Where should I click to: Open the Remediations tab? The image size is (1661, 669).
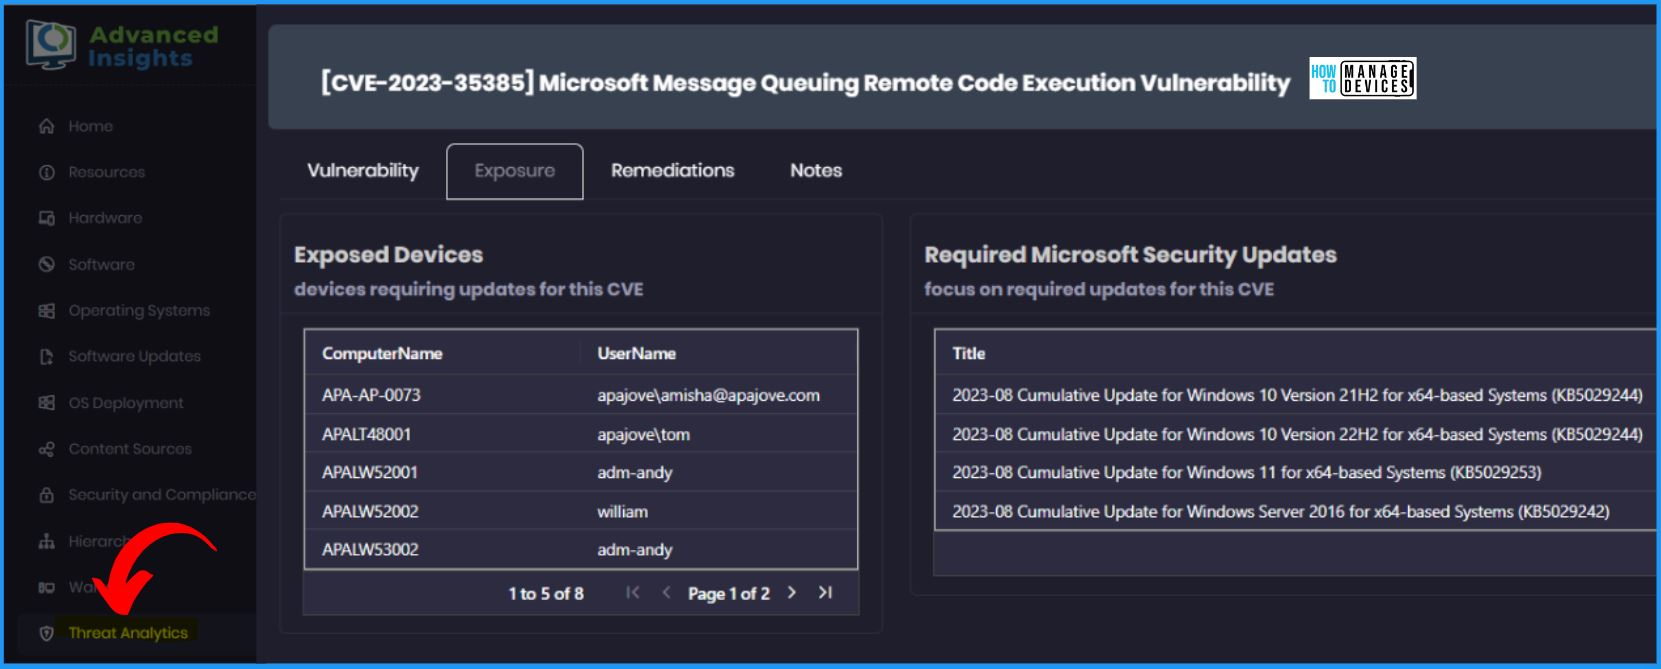click(673, 171)
